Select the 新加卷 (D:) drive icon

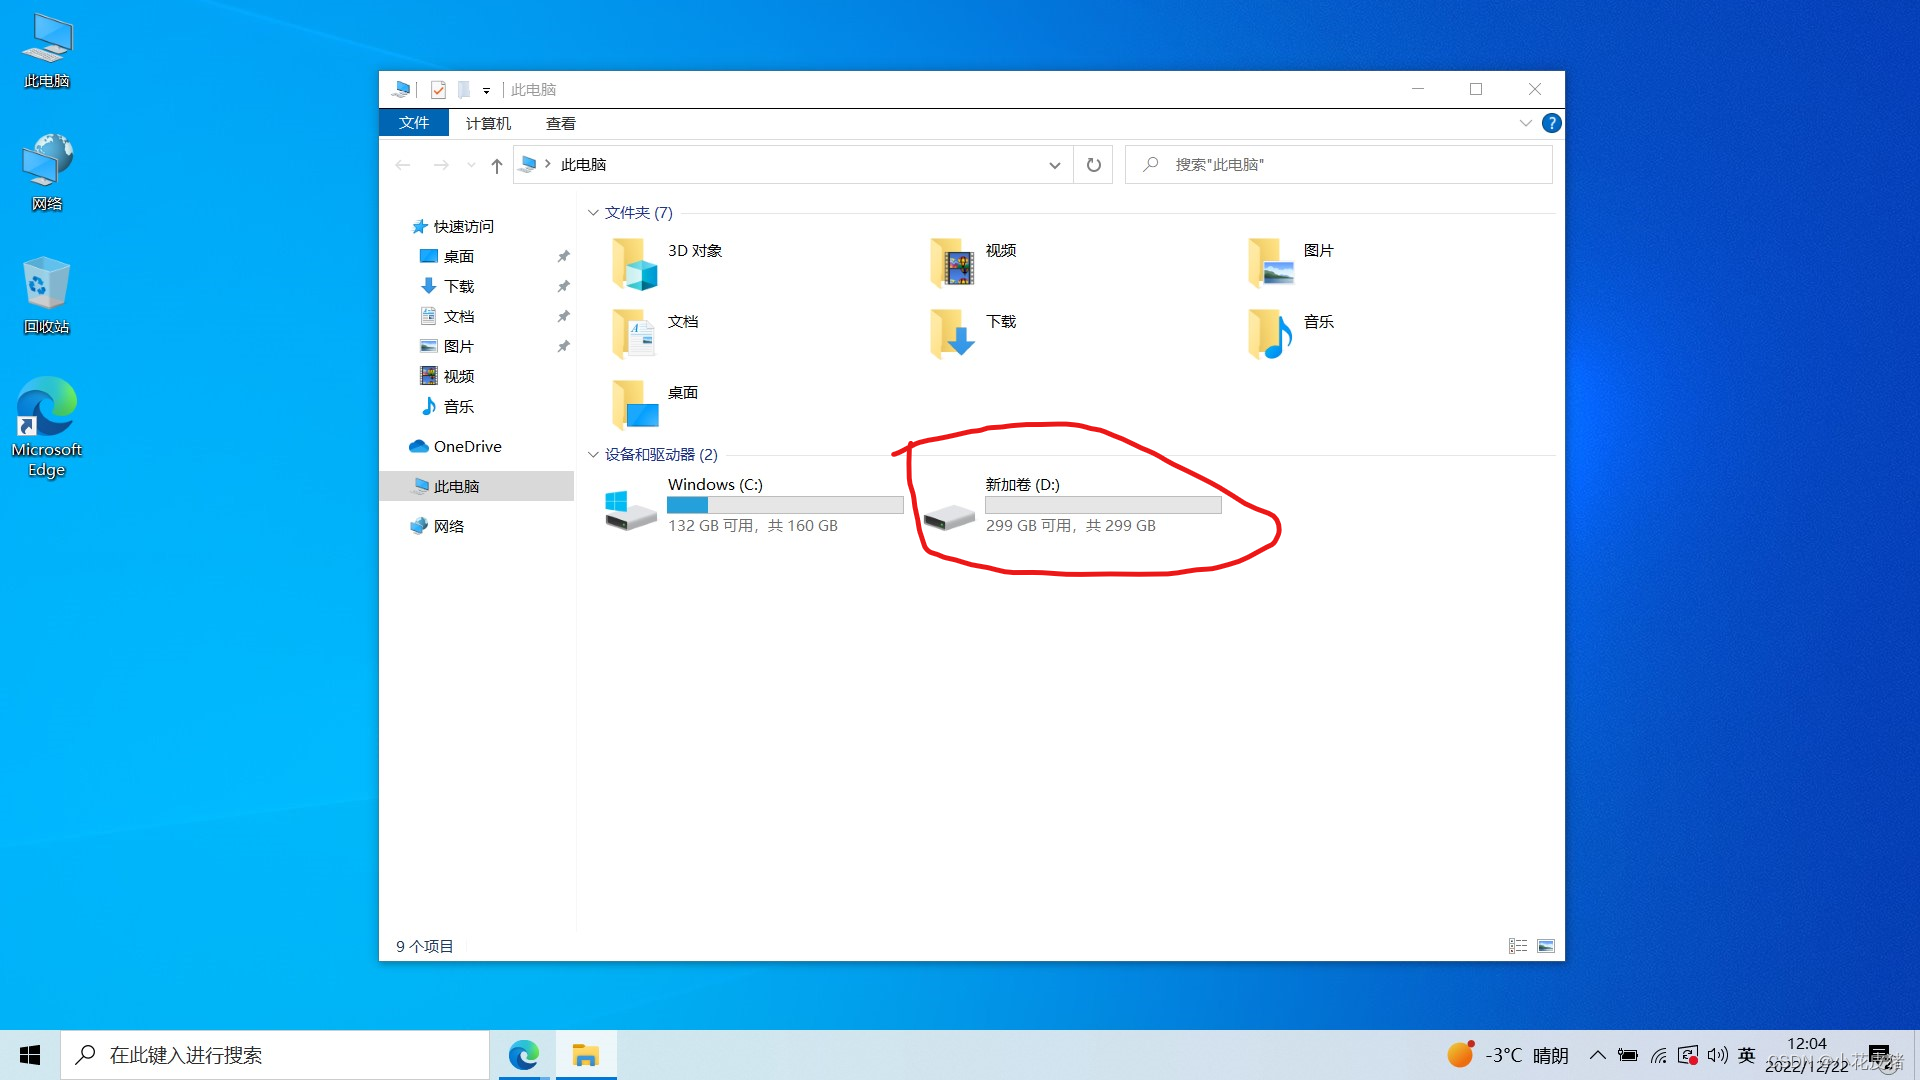point(949,516)
